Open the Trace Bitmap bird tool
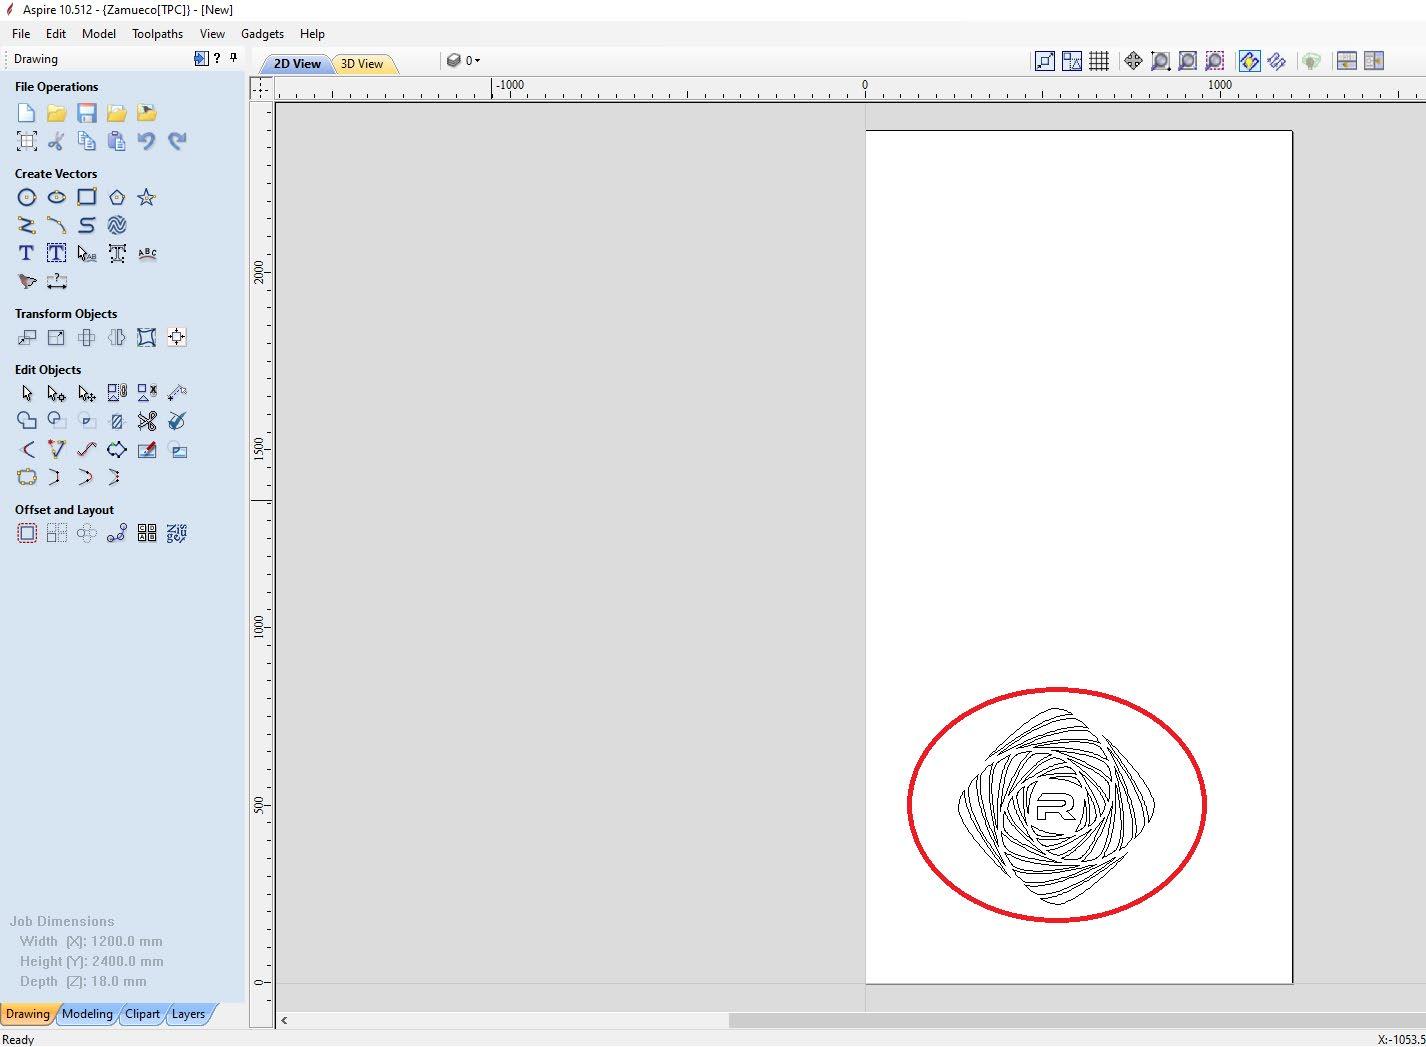Image resolution: width=1426 pixels, height=1047 pixels. 27,281
